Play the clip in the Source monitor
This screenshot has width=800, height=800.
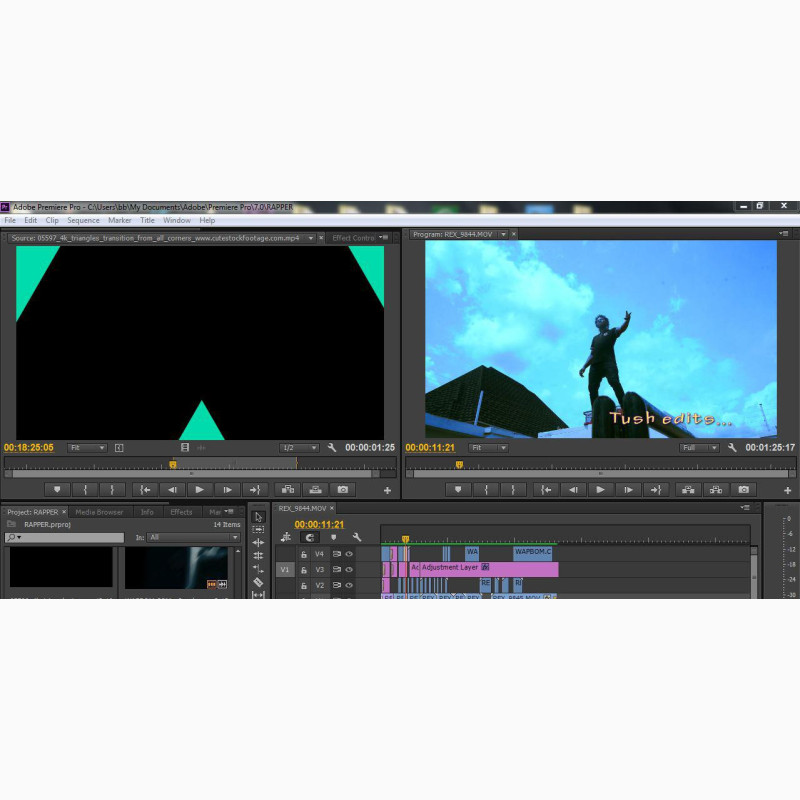click(199, 490)
